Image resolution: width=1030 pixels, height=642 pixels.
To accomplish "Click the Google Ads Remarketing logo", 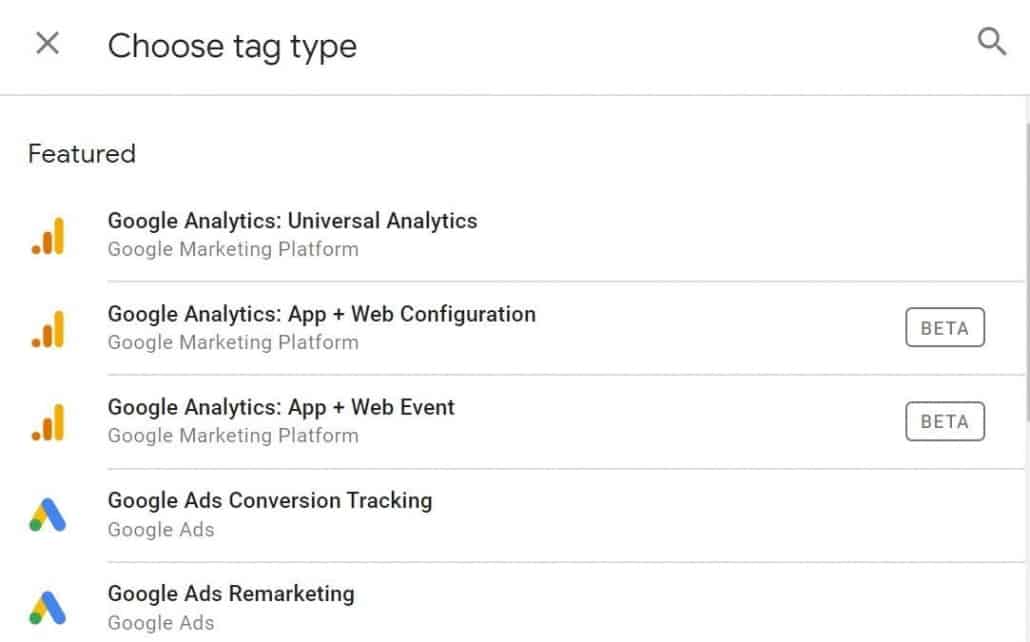I will (48, 607).
